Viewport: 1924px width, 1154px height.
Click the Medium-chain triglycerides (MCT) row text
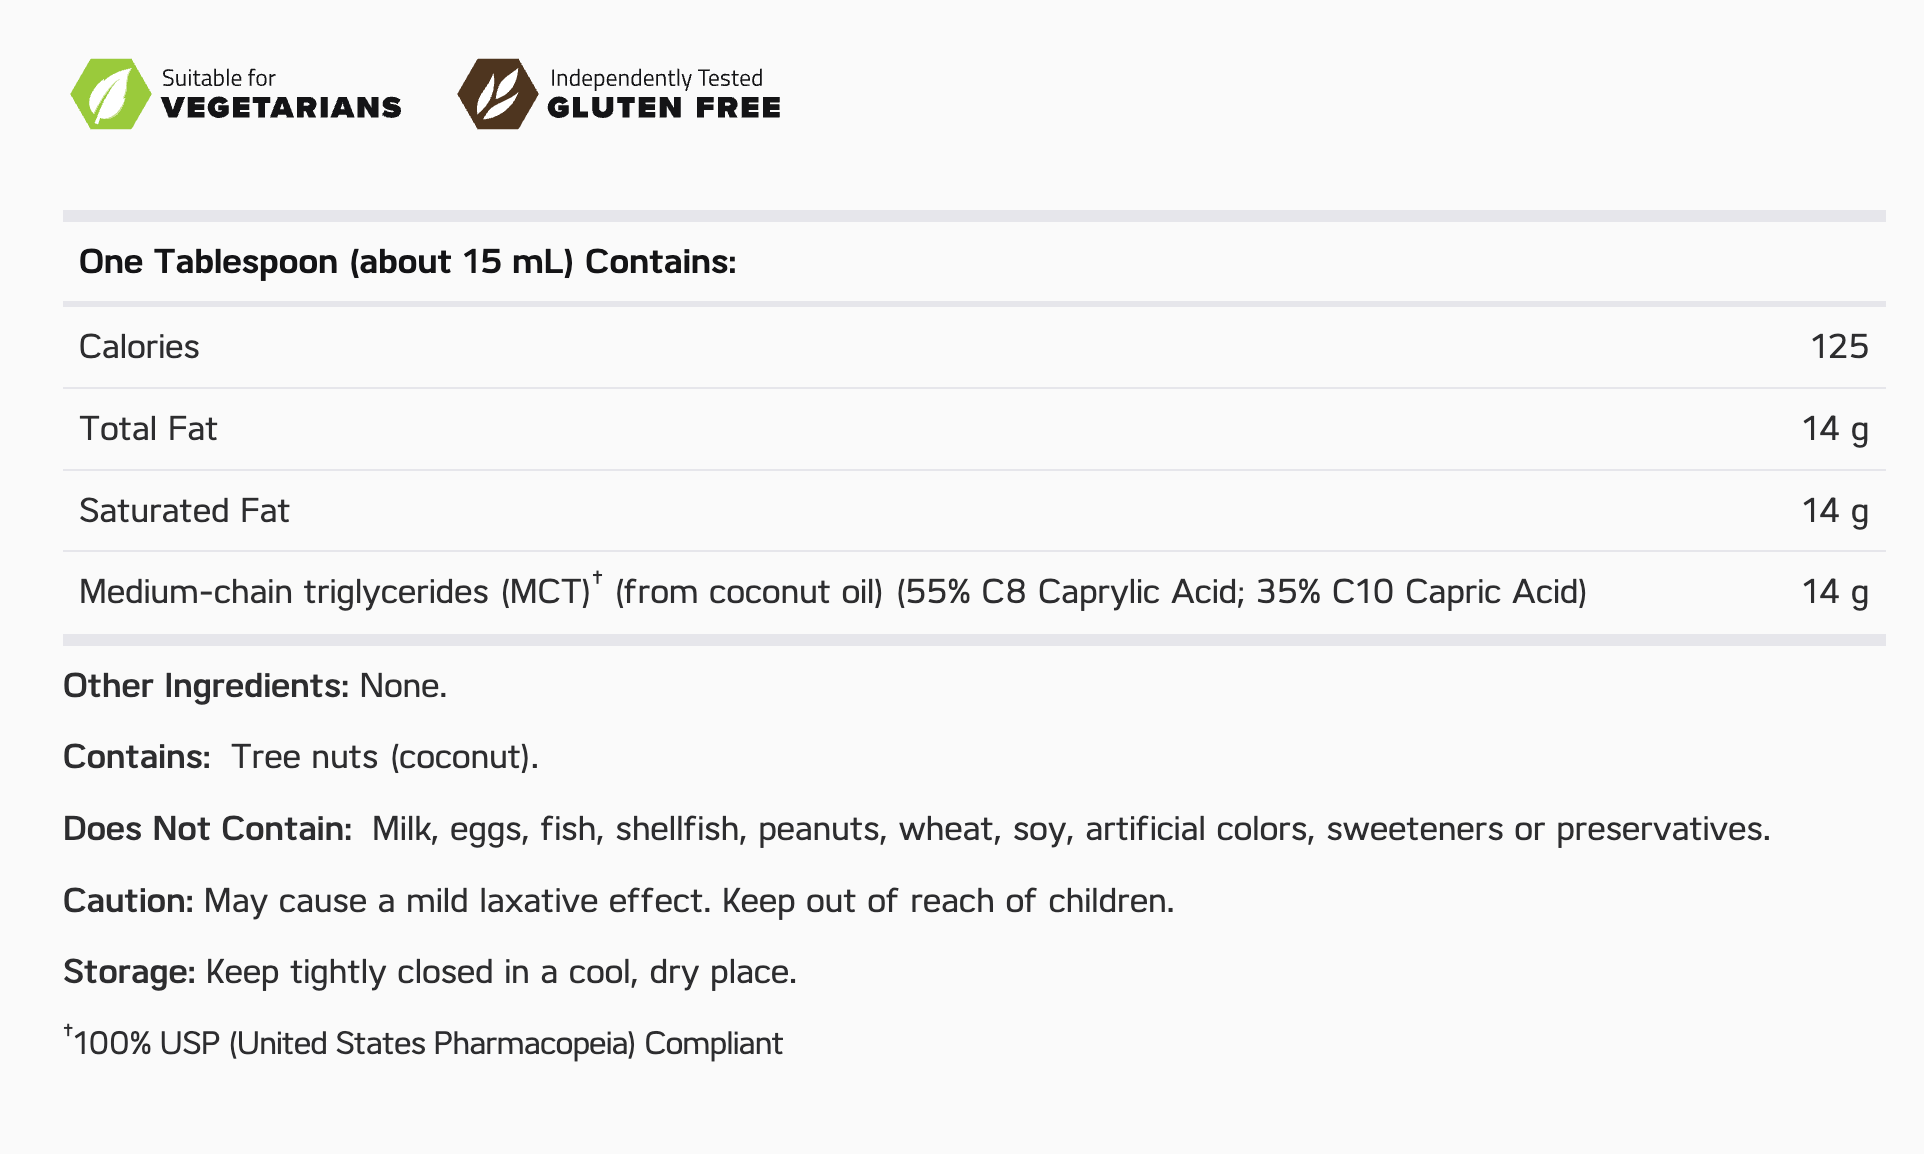pos(832,592)
